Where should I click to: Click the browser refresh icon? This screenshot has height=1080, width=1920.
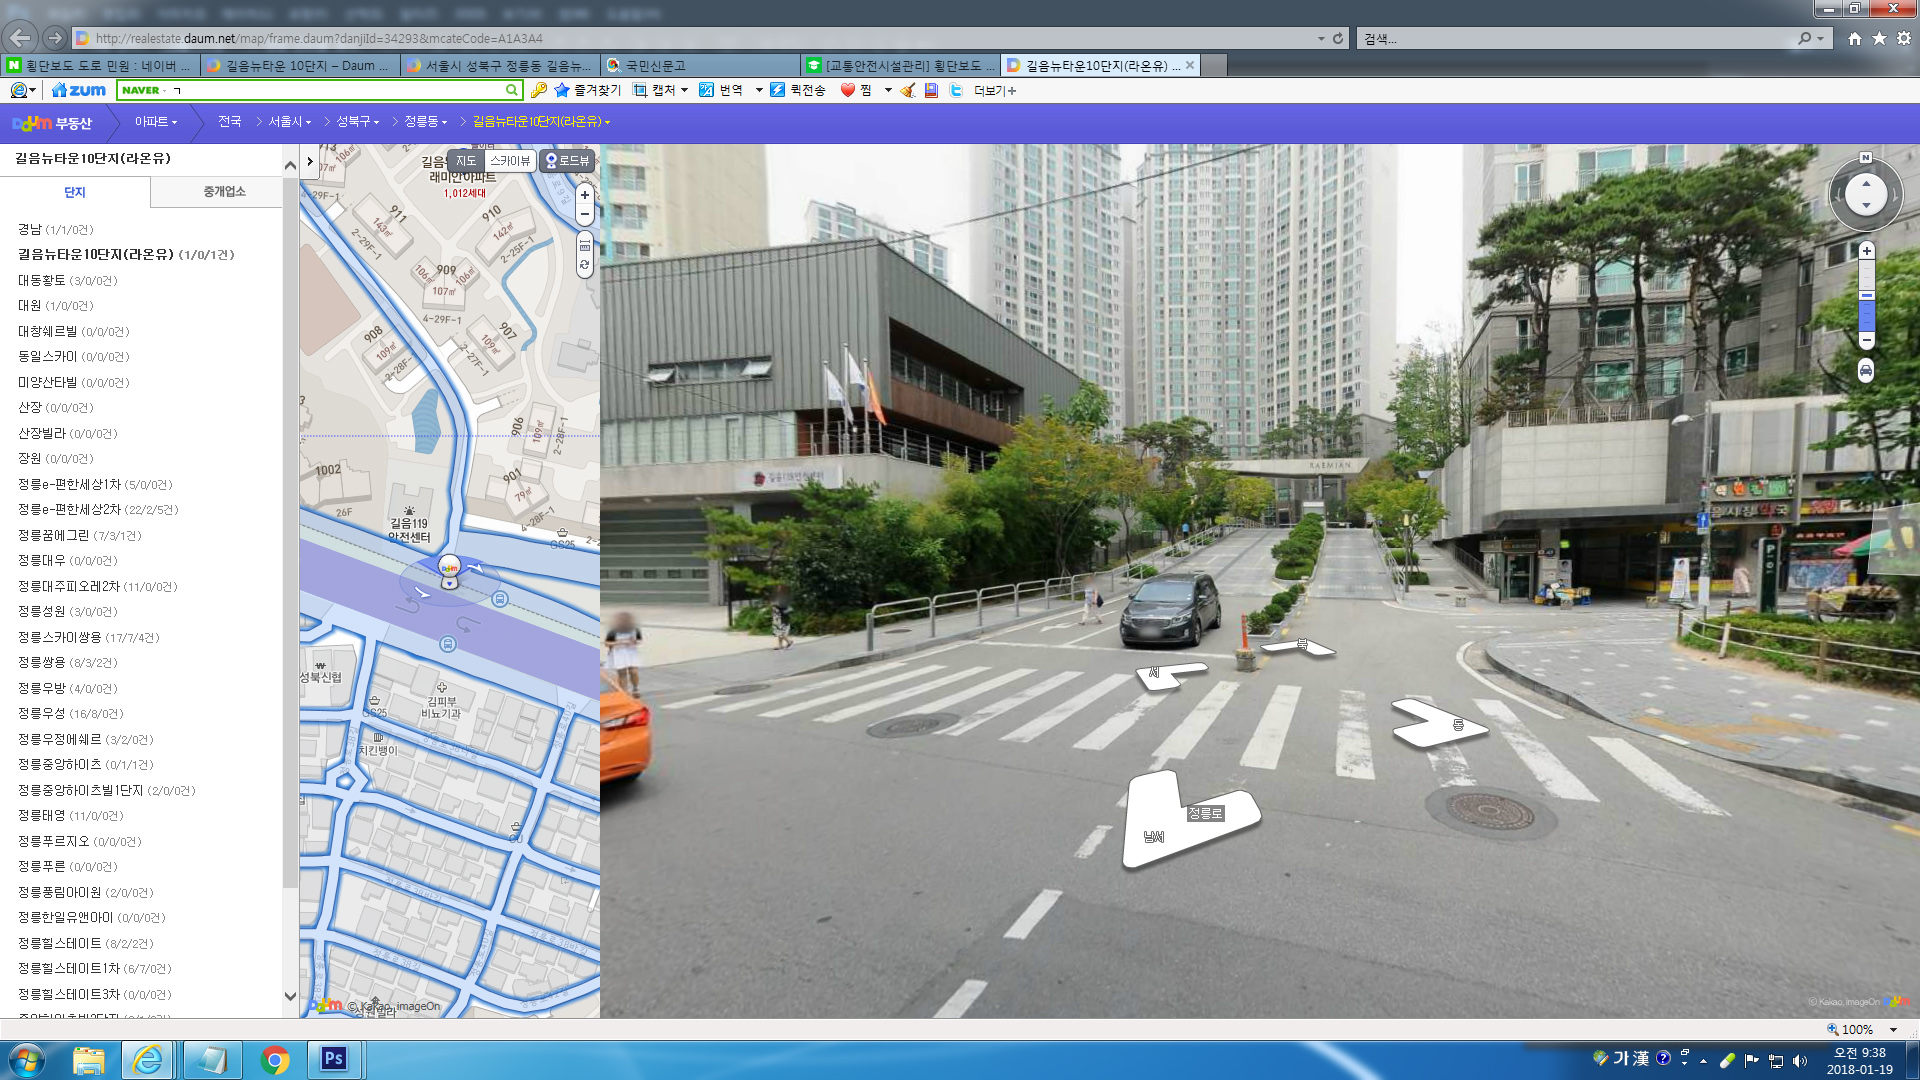tap(1338, 38)
